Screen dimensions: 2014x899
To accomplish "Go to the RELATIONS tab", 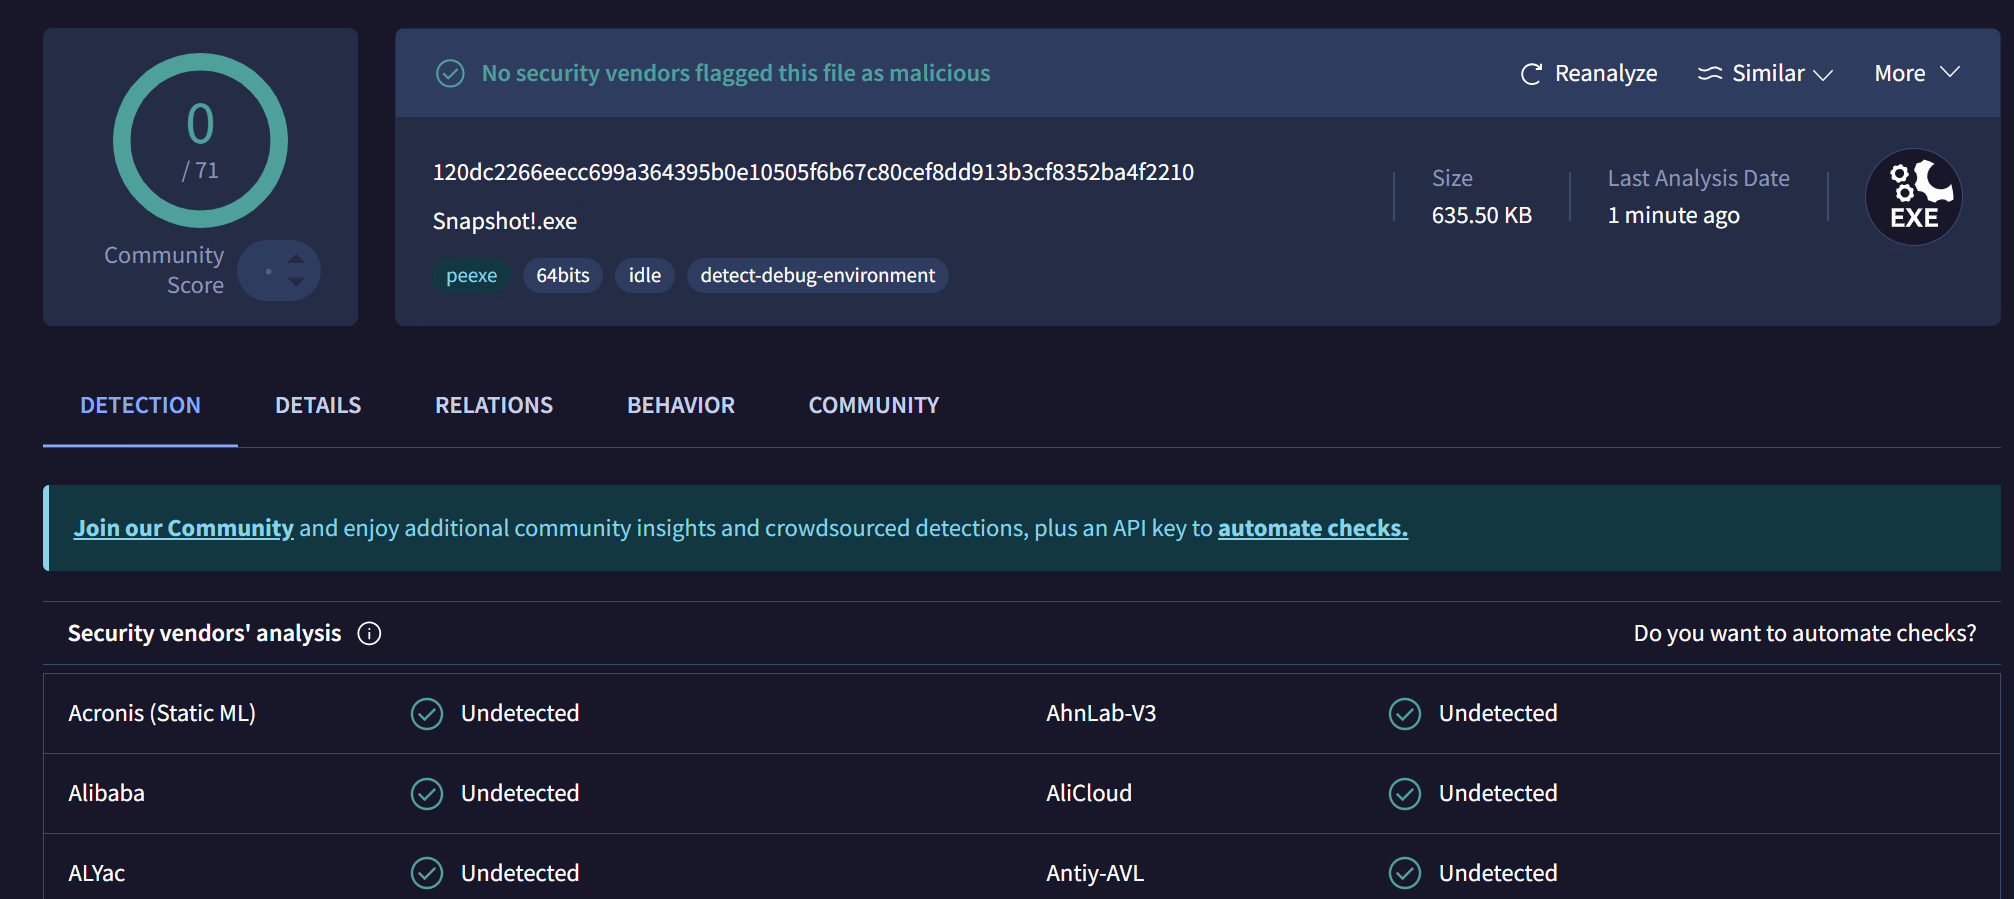I will point(493,406).
